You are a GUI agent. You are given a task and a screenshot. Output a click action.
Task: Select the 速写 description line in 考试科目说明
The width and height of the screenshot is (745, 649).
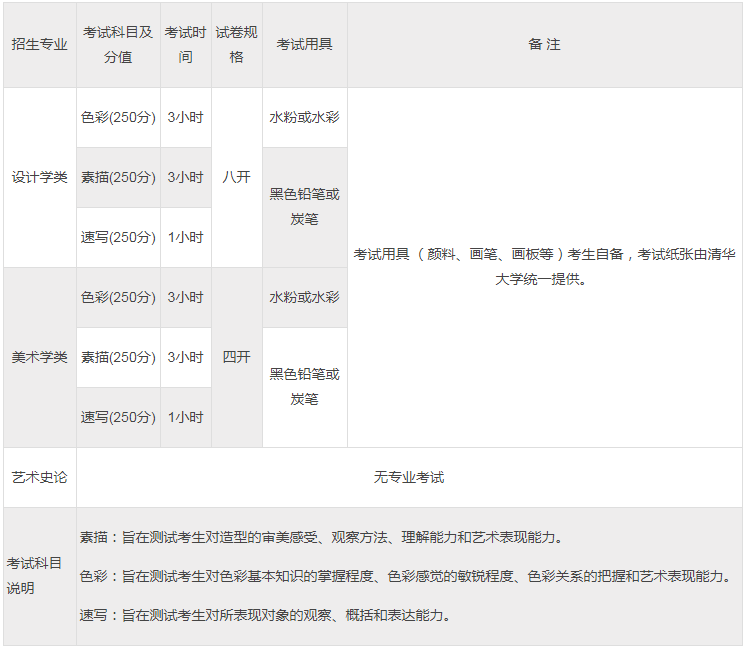pyautogui.click(x=265, y=615)
